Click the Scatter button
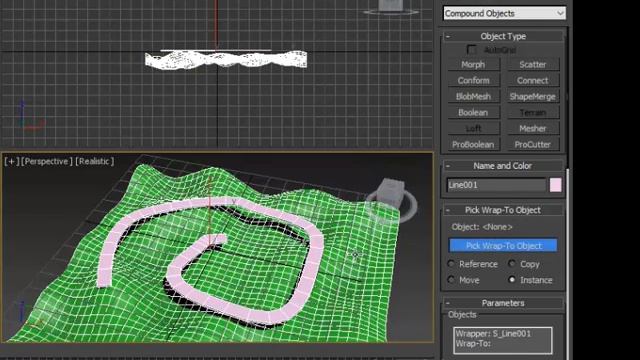Viewport: 640px width, 360px height. [x=533, y=64]
